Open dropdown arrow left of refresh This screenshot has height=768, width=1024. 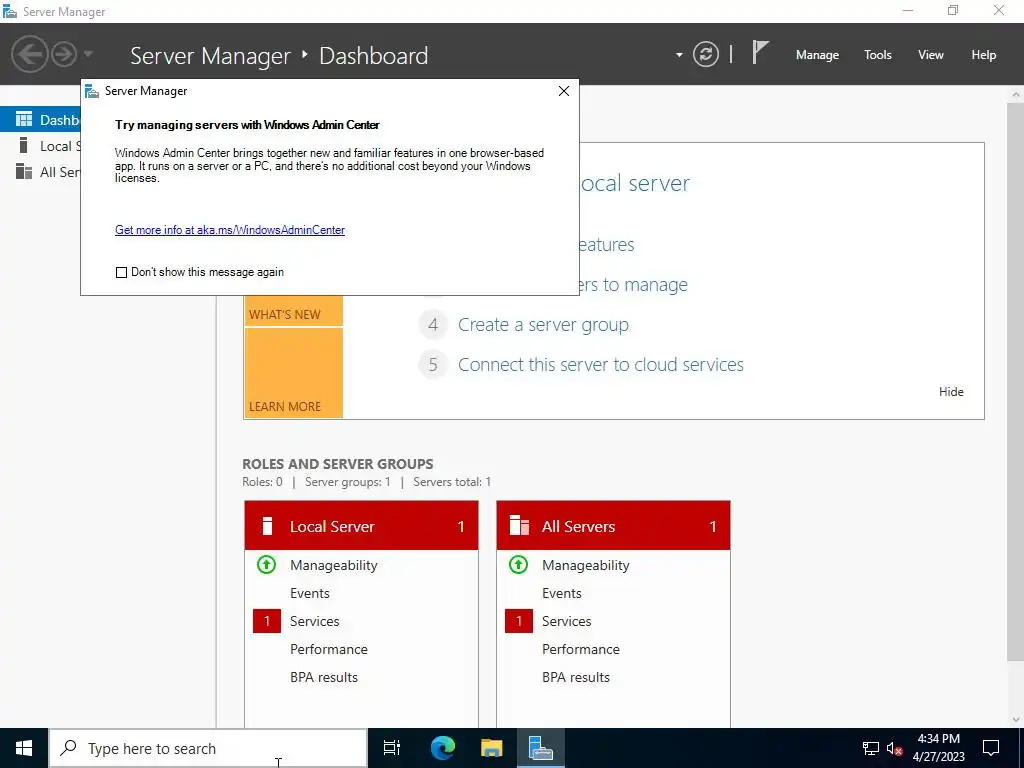click(x=679, y=55)
